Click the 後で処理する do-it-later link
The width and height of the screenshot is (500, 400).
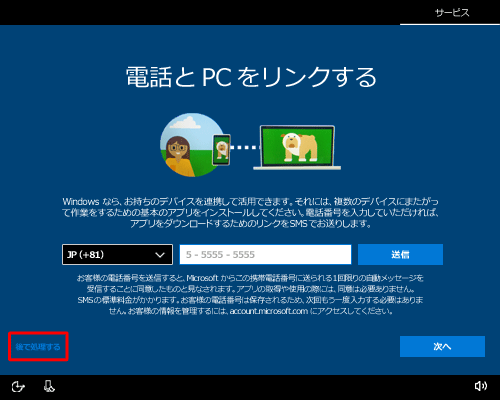coord(38,347)
